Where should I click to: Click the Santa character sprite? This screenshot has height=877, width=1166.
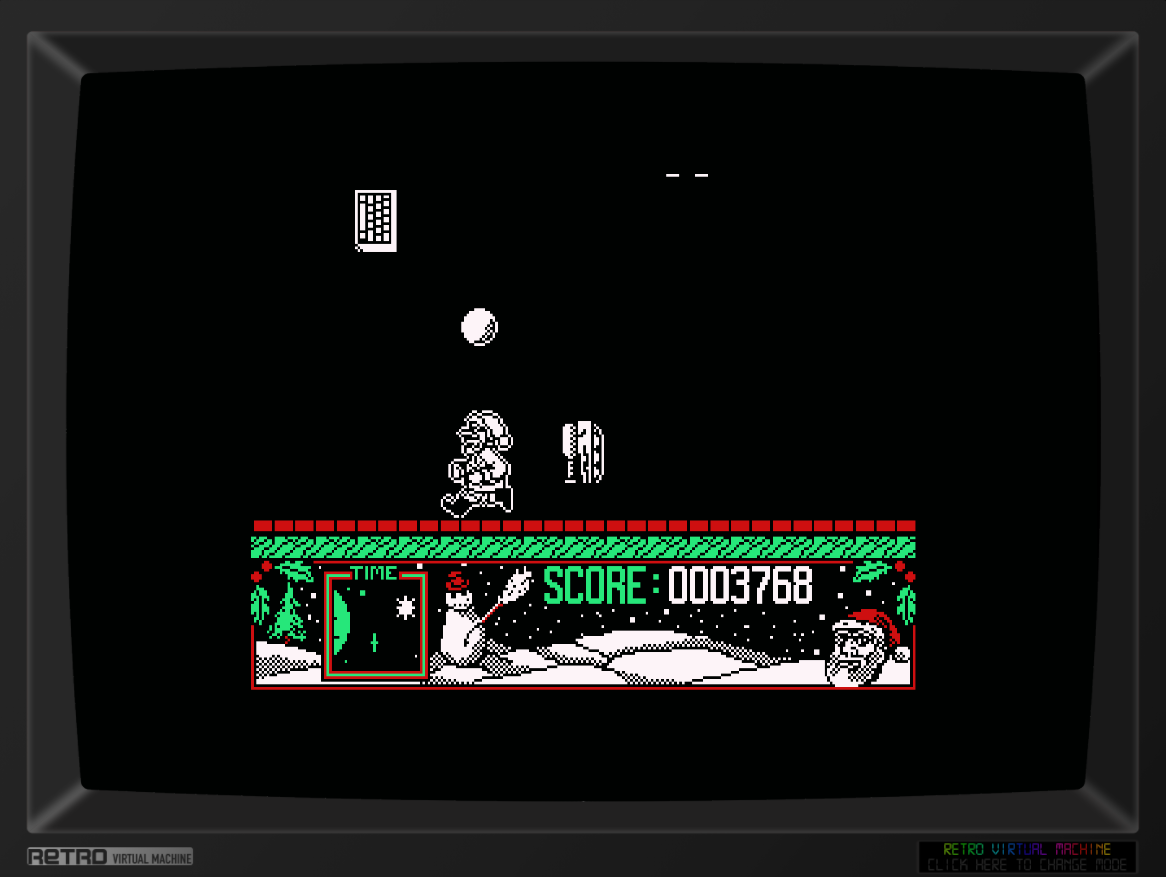[x=478, y=463]
